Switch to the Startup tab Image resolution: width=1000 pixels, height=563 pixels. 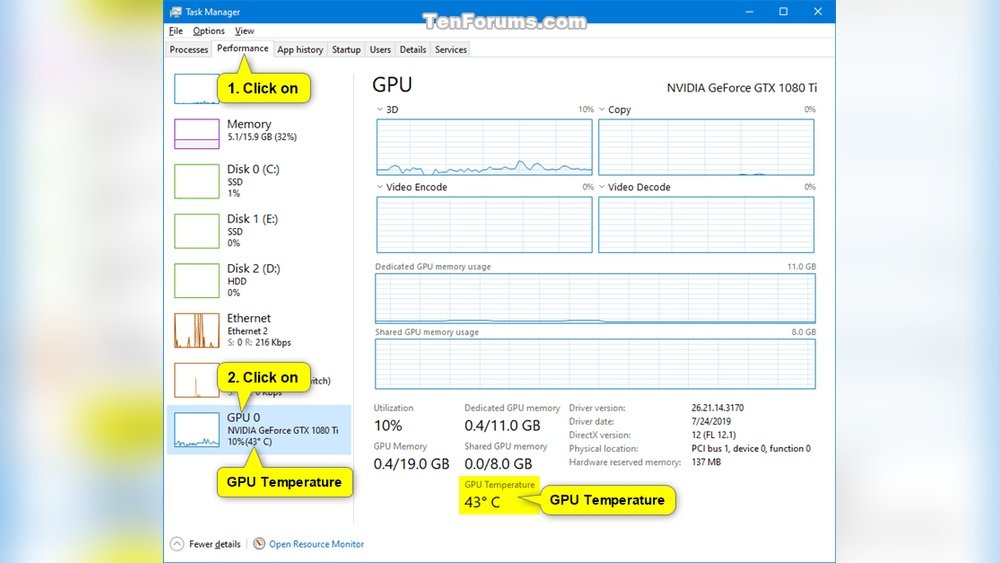pos(346,49)
